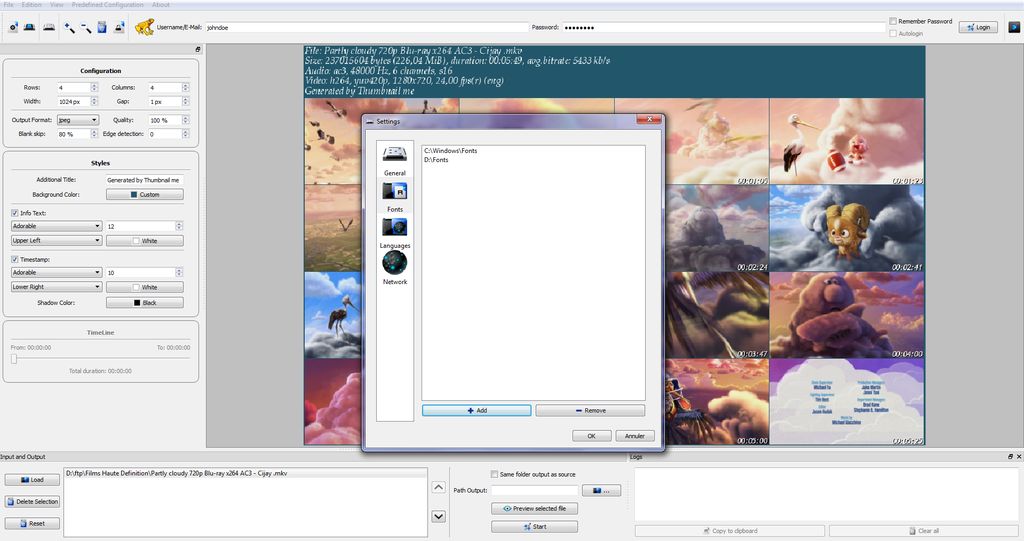Close the Logs dock panel
The image size is (1024, 541).
(1019, 457)
